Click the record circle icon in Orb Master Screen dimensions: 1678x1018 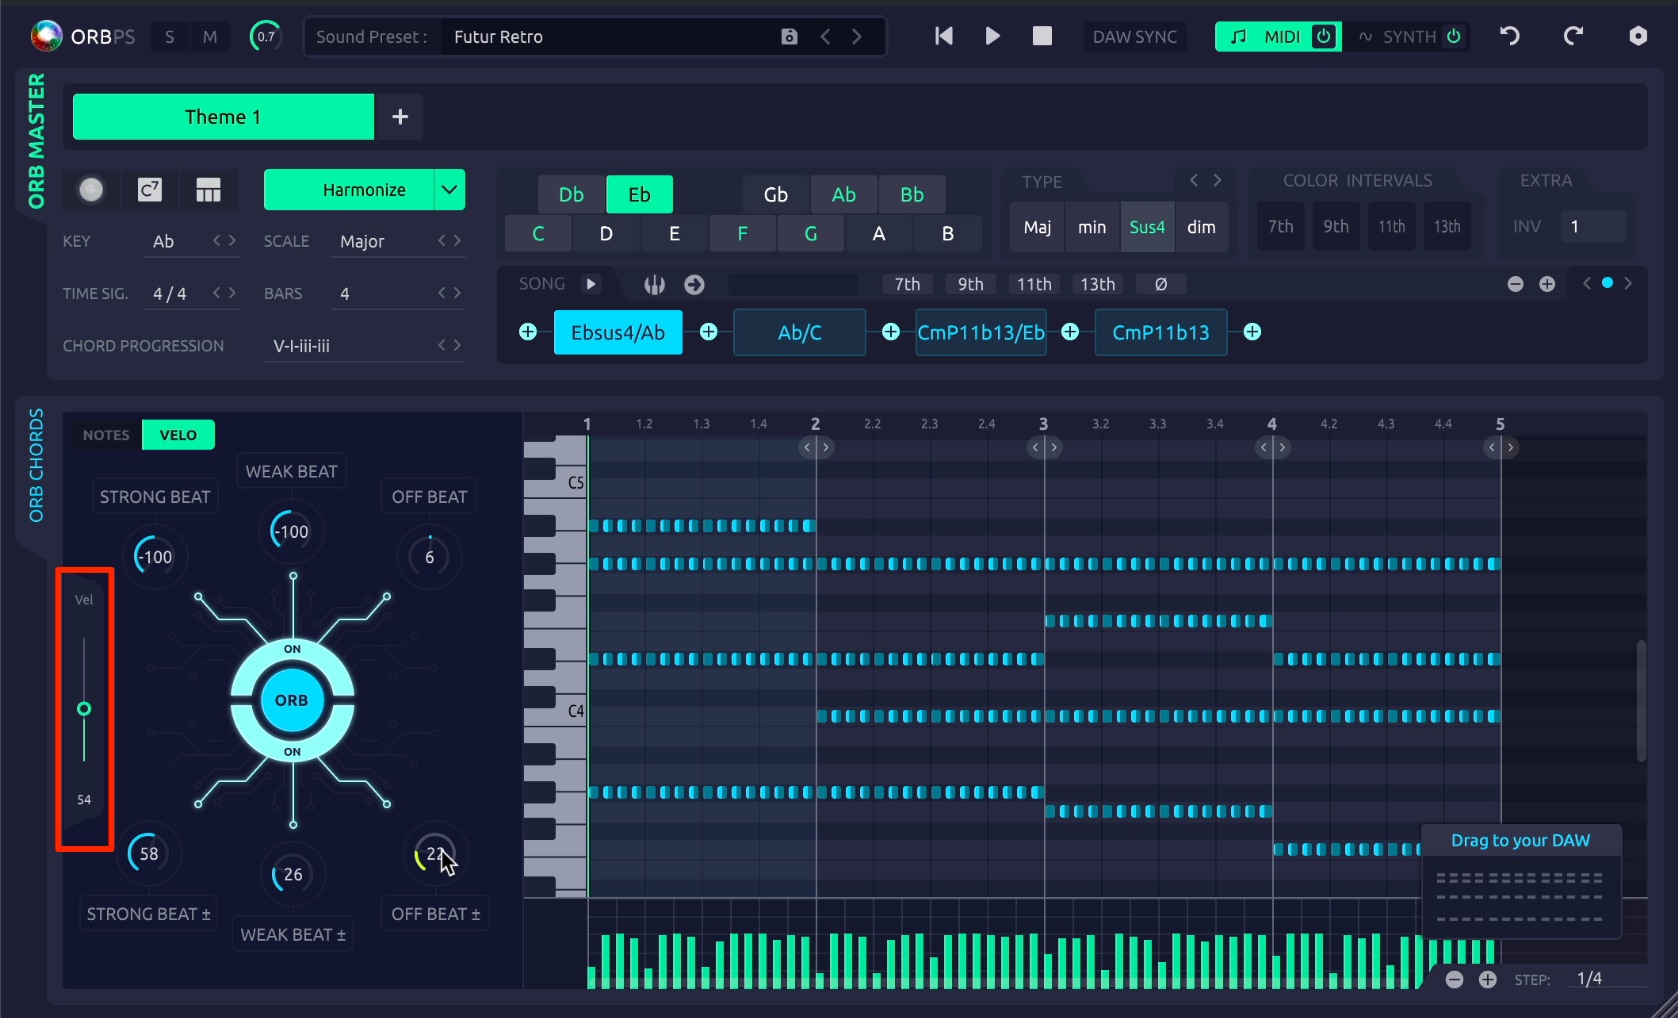click(x=91, y=190)
